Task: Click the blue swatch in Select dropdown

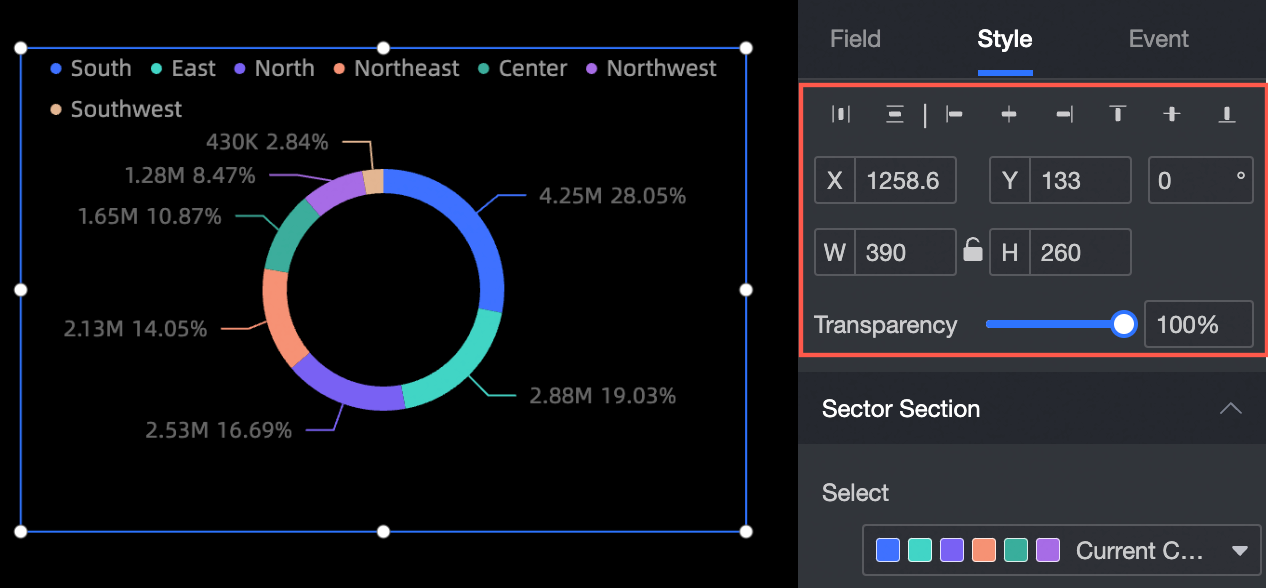Action: [x=887, y=550]
